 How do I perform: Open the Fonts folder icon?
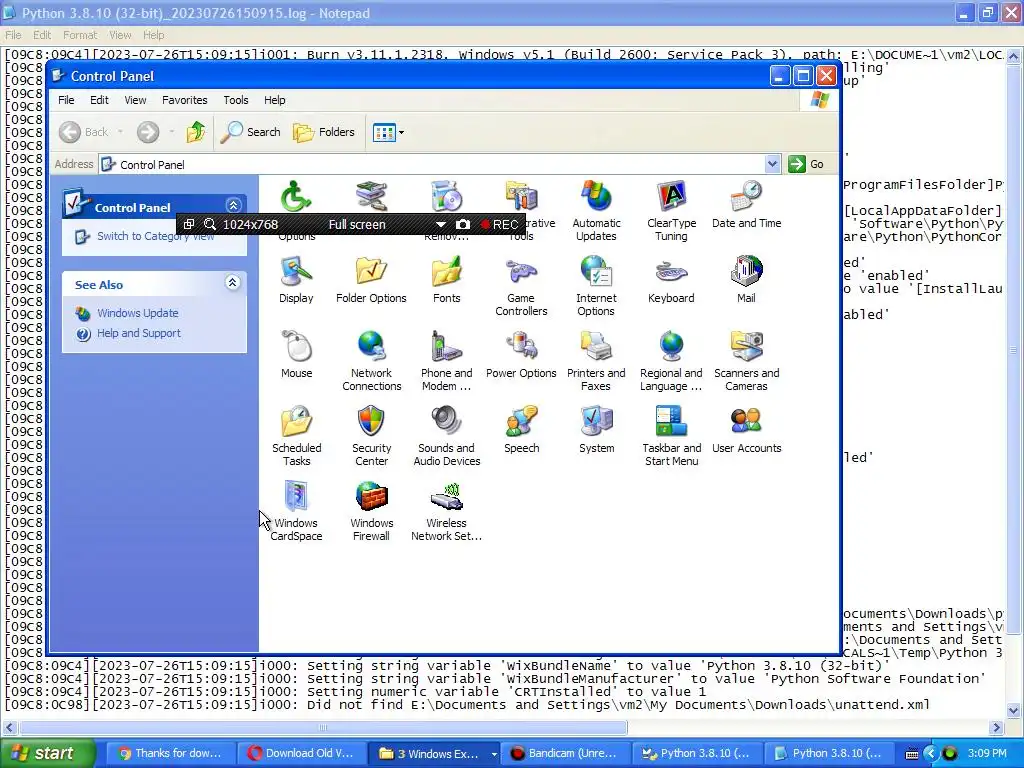(447, 280)
